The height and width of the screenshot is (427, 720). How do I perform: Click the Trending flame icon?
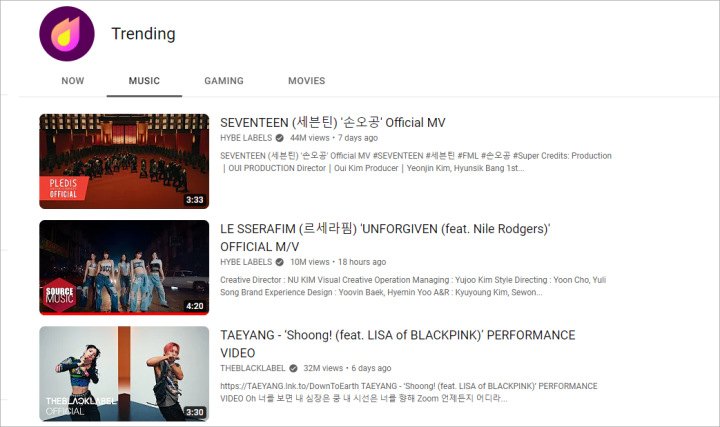click(x=67, y=34)
